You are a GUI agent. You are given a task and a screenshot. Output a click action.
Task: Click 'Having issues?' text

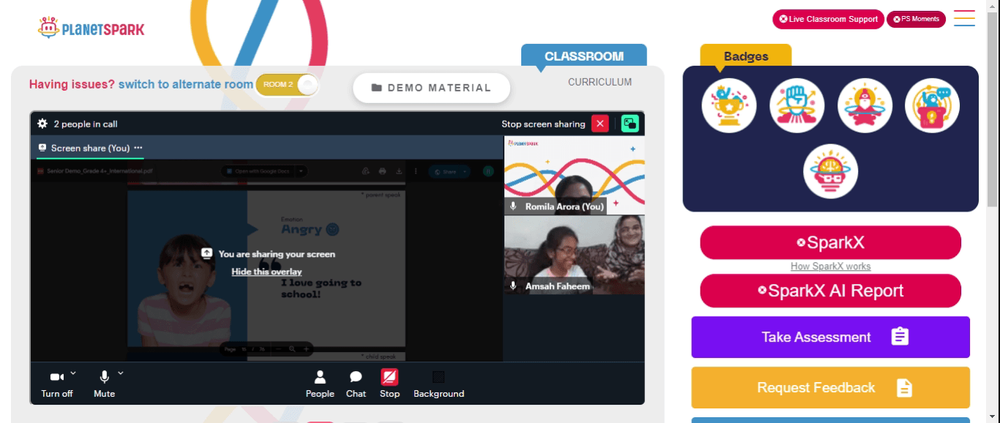(x=72, y=84)
